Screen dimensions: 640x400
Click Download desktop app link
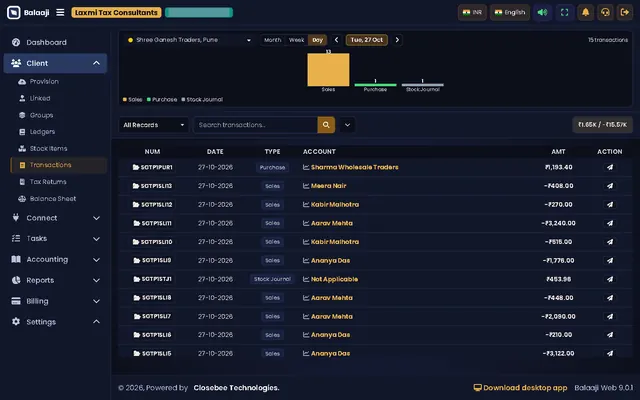click(520, 388)
